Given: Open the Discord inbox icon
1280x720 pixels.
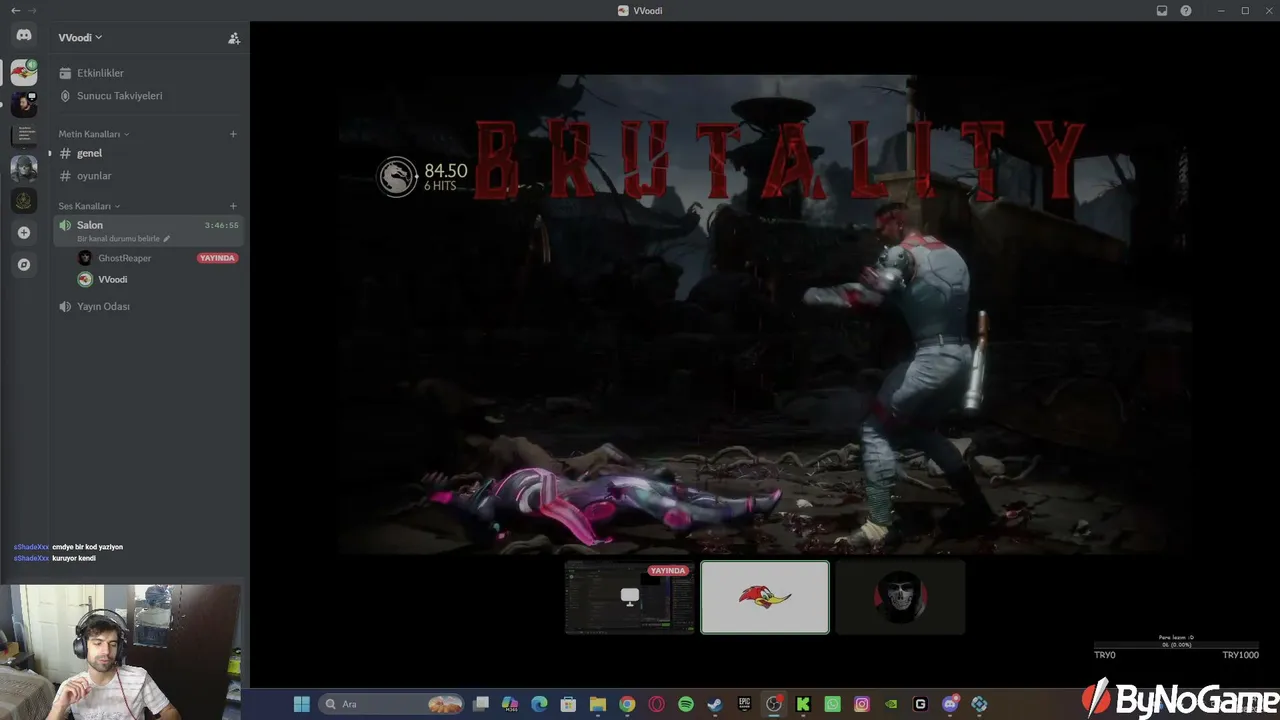Looking at the screenshot, I should [1162, 10].
